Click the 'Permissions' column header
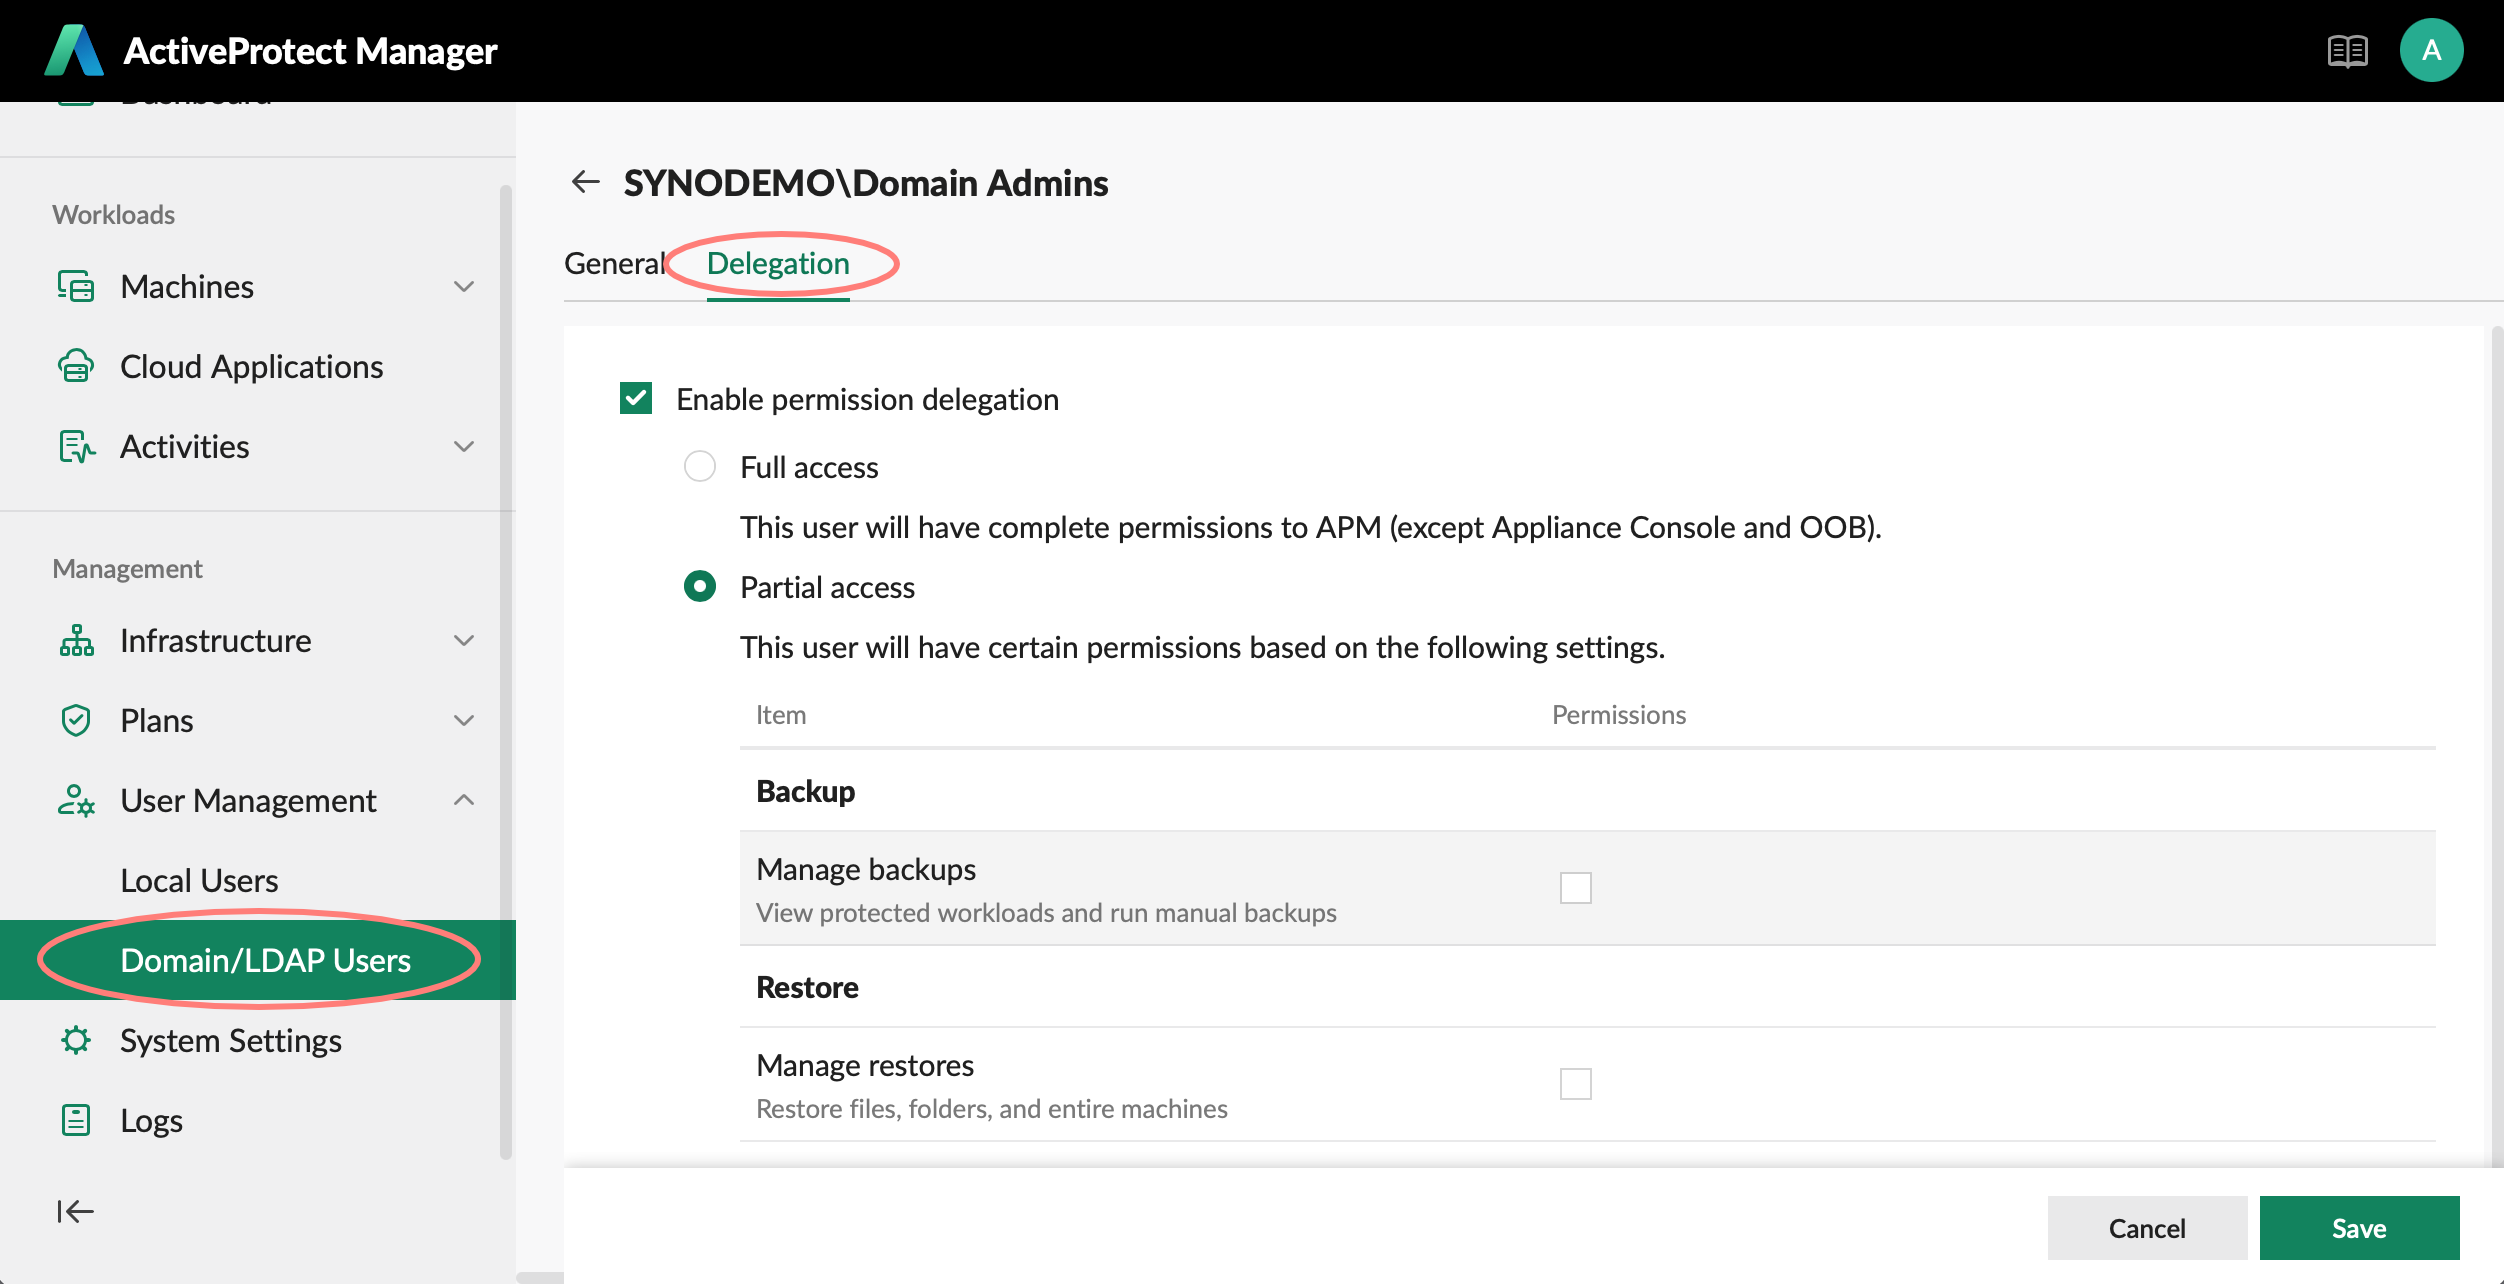The width and height of the screenshot is (2504, 1284). [x=1619, y=714]
